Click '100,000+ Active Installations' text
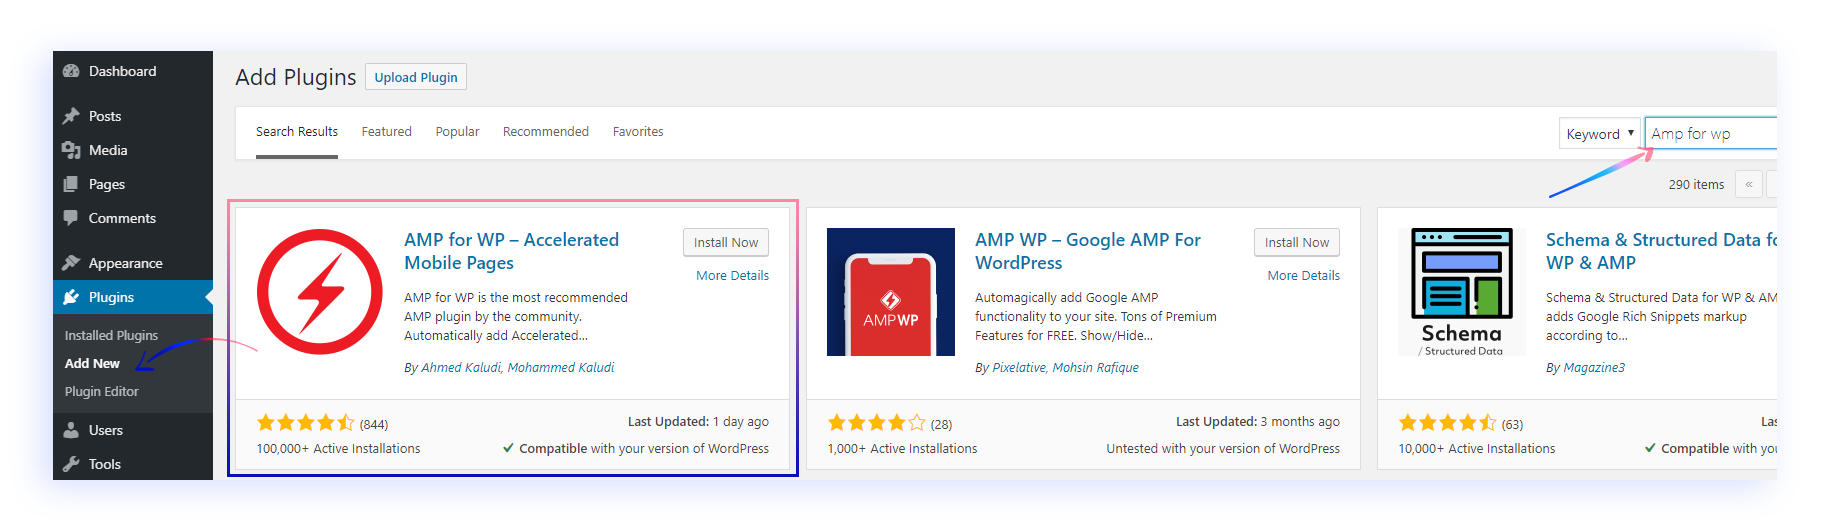The height and width of the screenshot is (530, 1830). [x=338, y=449]
